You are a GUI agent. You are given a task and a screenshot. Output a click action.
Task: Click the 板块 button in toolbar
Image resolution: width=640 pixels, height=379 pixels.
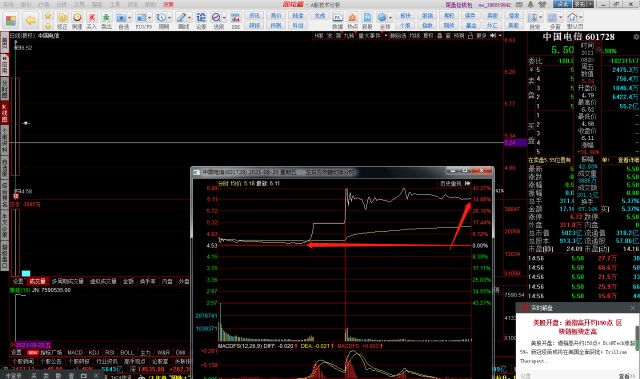[x=405, y=16]
